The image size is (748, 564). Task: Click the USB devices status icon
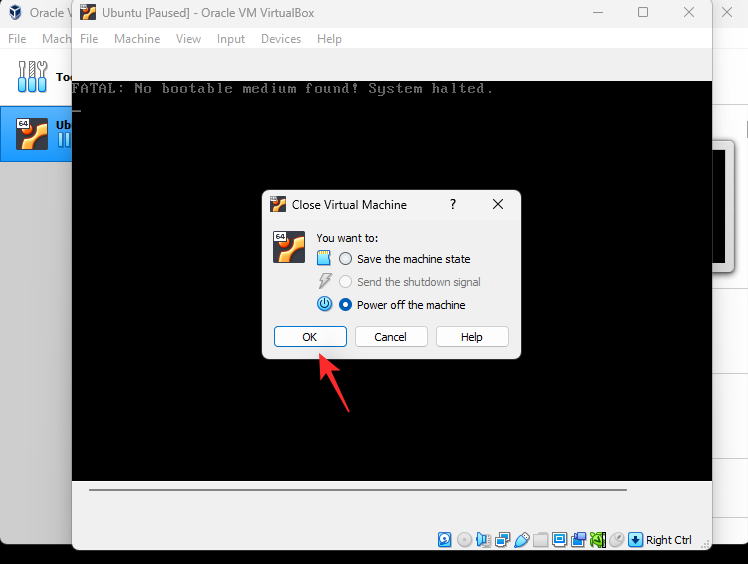(521, 540)
